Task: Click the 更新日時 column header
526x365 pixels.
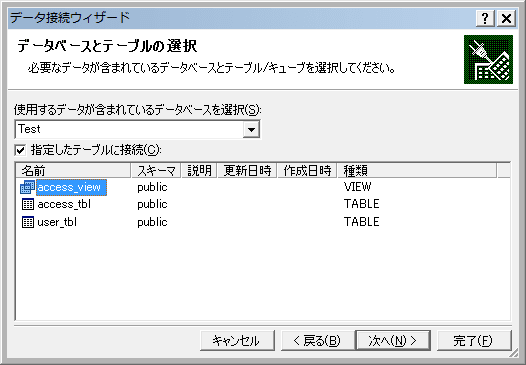Action: click(247, 171)
